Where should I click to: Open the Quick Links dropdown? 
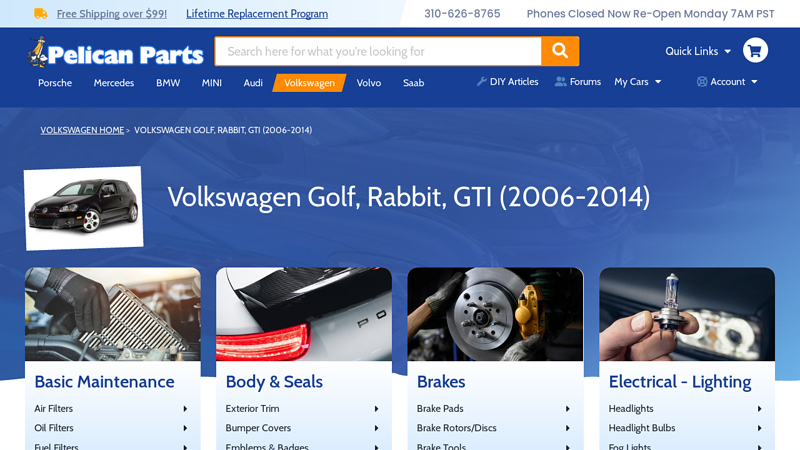click(698, 51)
